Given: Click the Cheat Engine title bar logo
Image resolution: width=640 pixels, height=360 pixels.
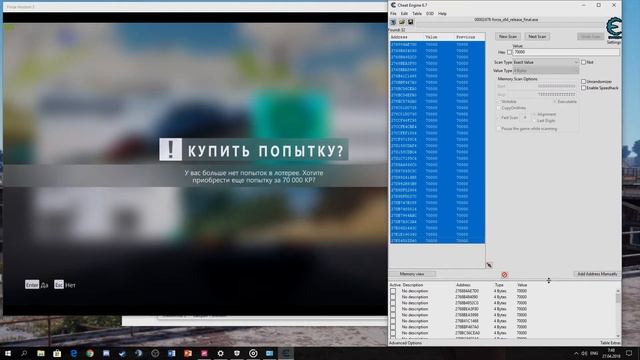Looking at the screenshot, I should tap(393, 5).
